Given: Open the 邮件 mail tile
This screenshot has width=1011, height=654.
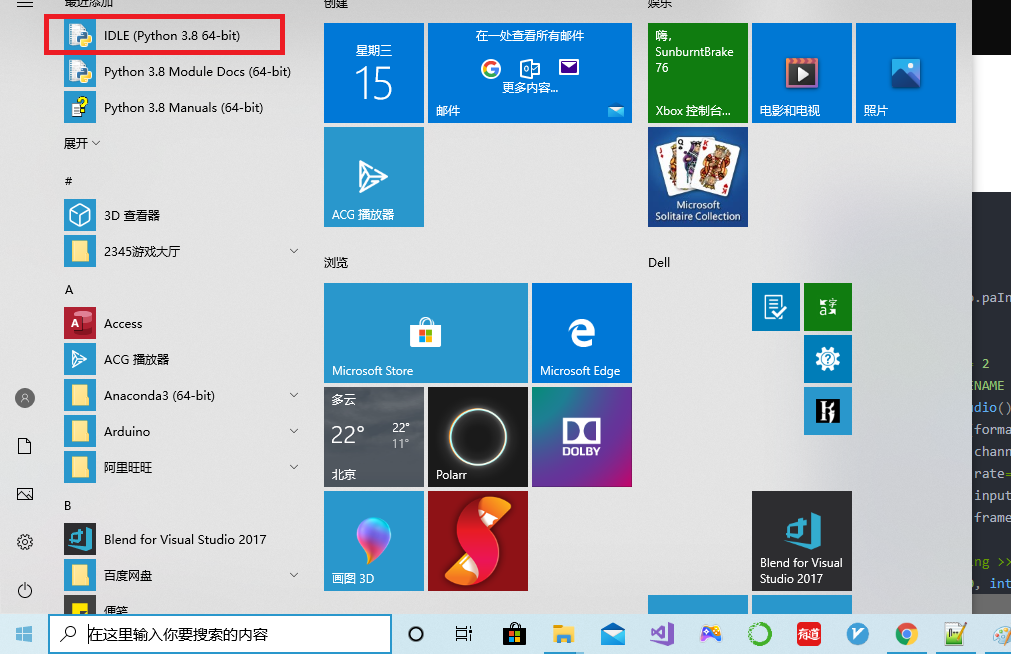Looking at the screenshot, I should [530, 73].
